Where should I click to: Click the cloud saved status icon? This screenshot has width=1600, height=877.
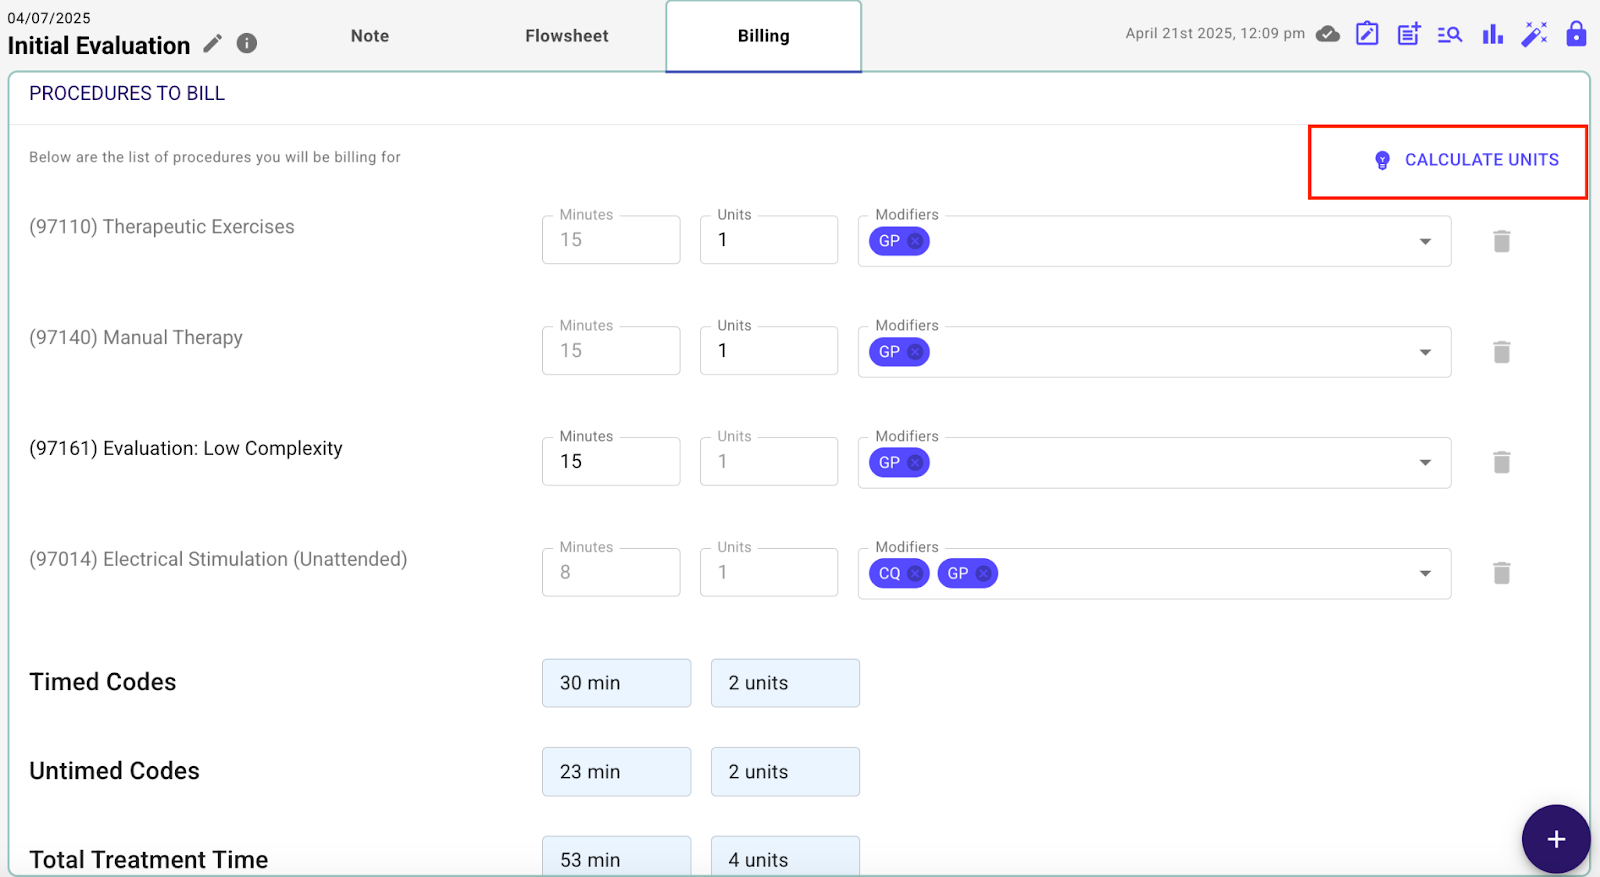[x=1328, y=34]
